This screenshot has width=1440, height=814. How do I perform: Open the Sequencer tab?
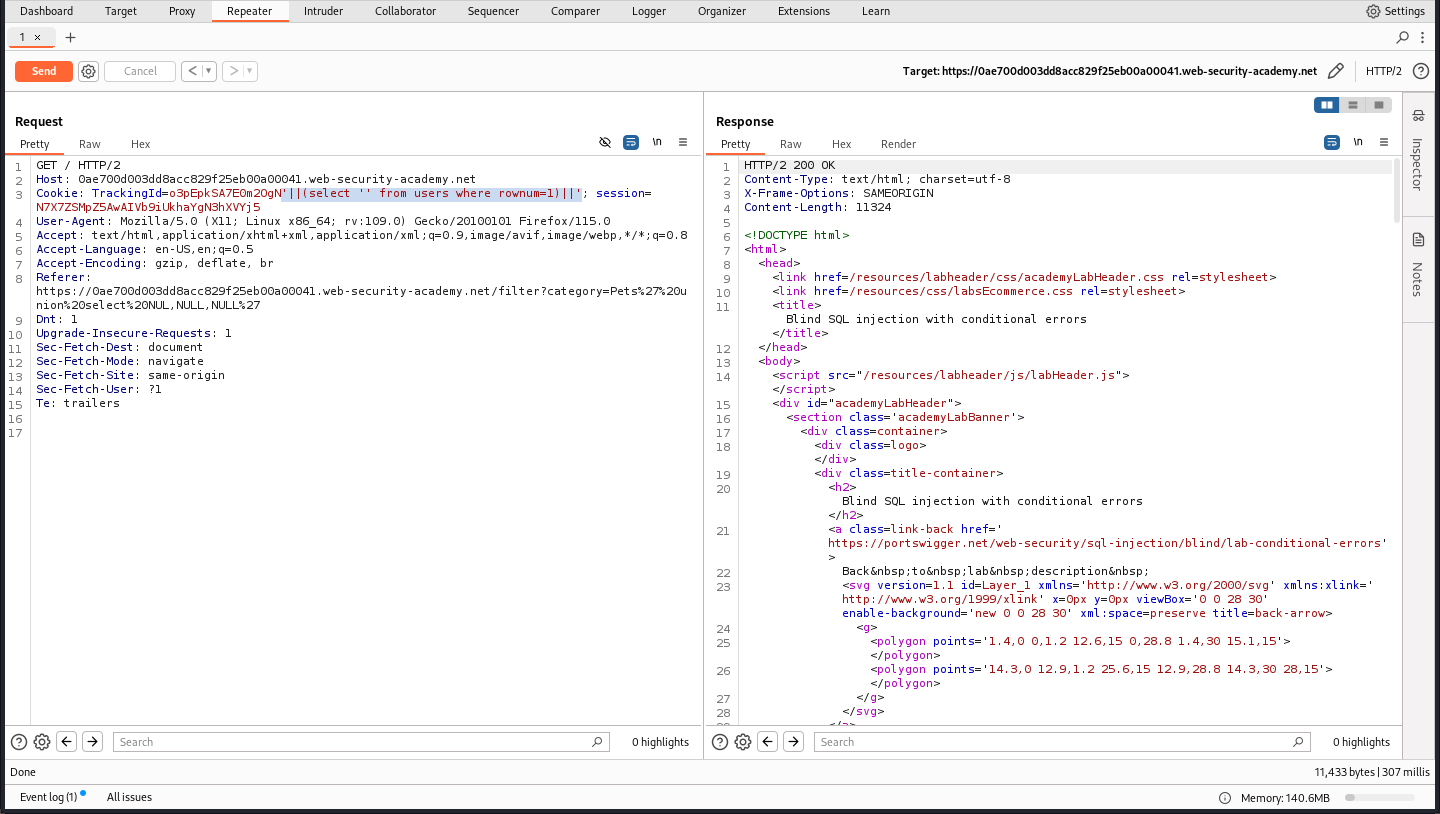(x=493, y=11)
